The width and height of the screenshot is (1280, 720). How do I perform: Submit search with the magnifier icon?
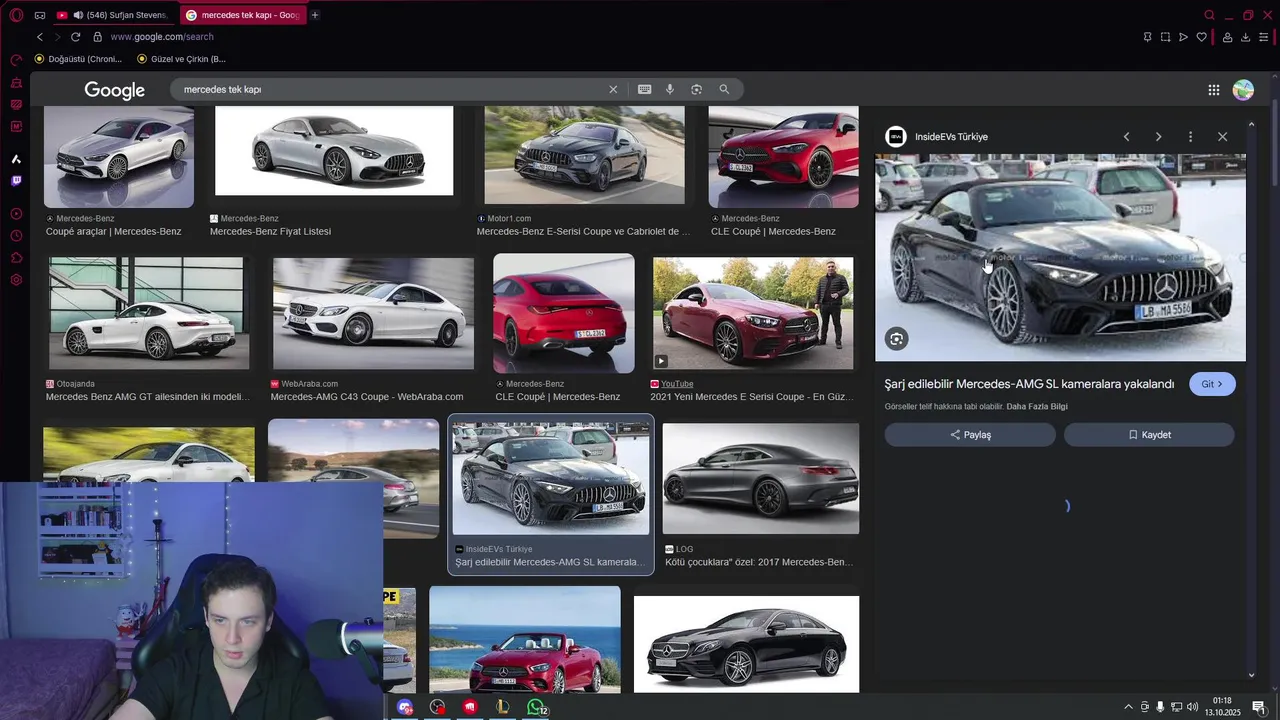coord(724,89)
